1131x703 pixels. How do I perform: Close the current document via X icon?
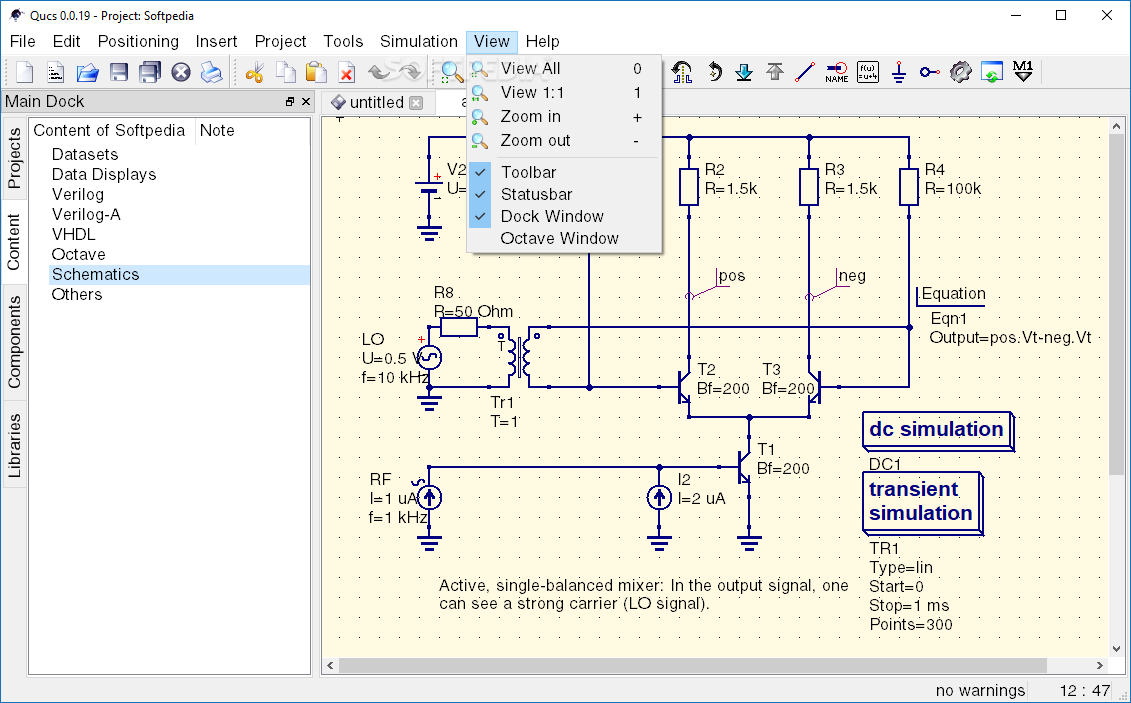pyautogui.click(x=181, y=72)
